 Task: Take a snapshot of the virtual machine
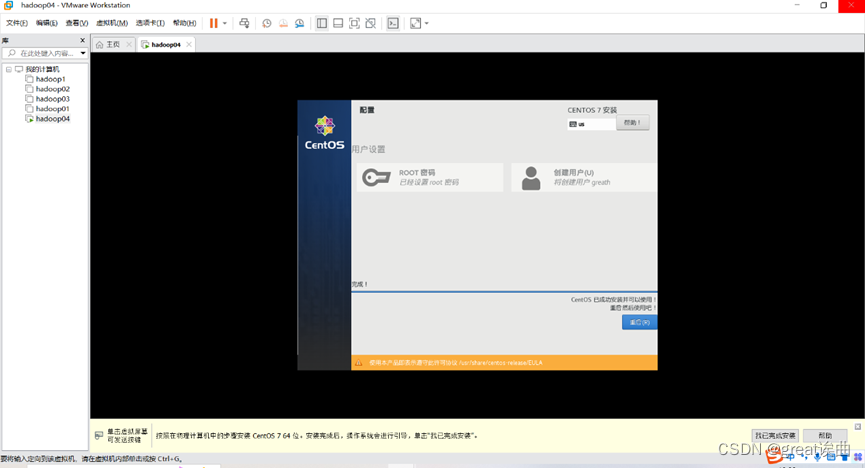pos(266,23)
